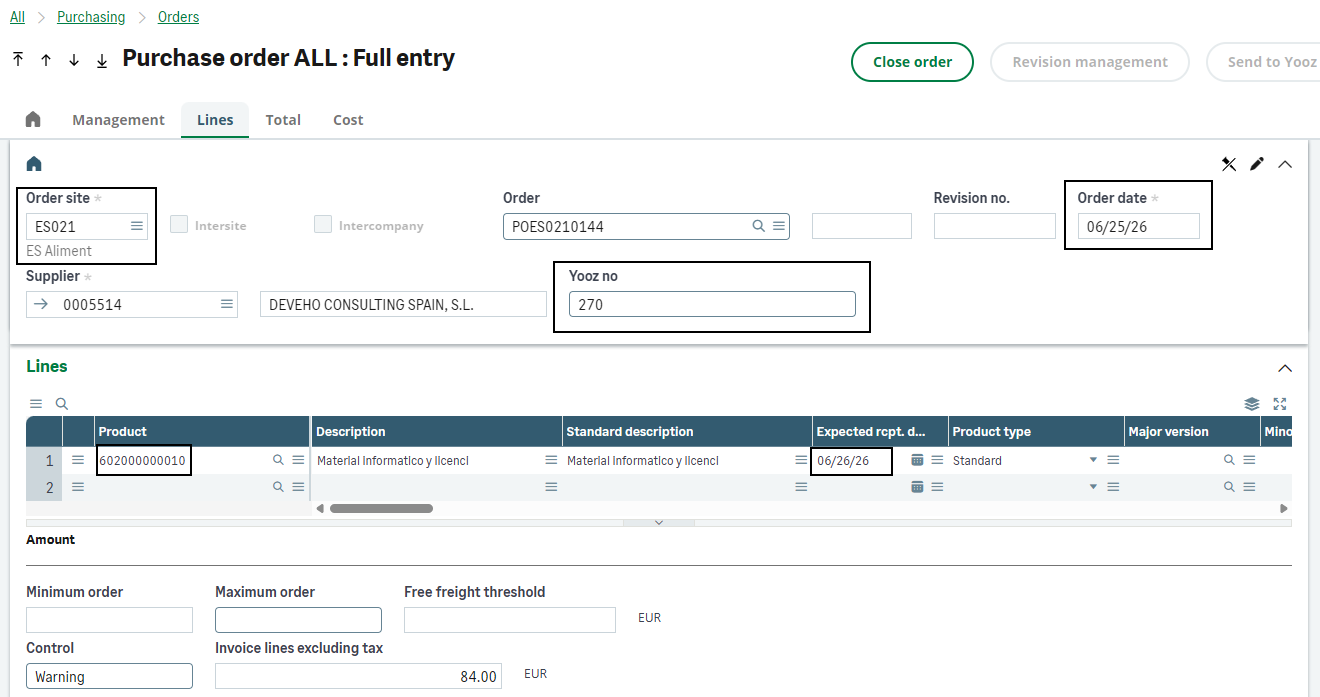1320x697 pixels.
Task: Click the Minimum order field
Action: [x=109, y=620]
